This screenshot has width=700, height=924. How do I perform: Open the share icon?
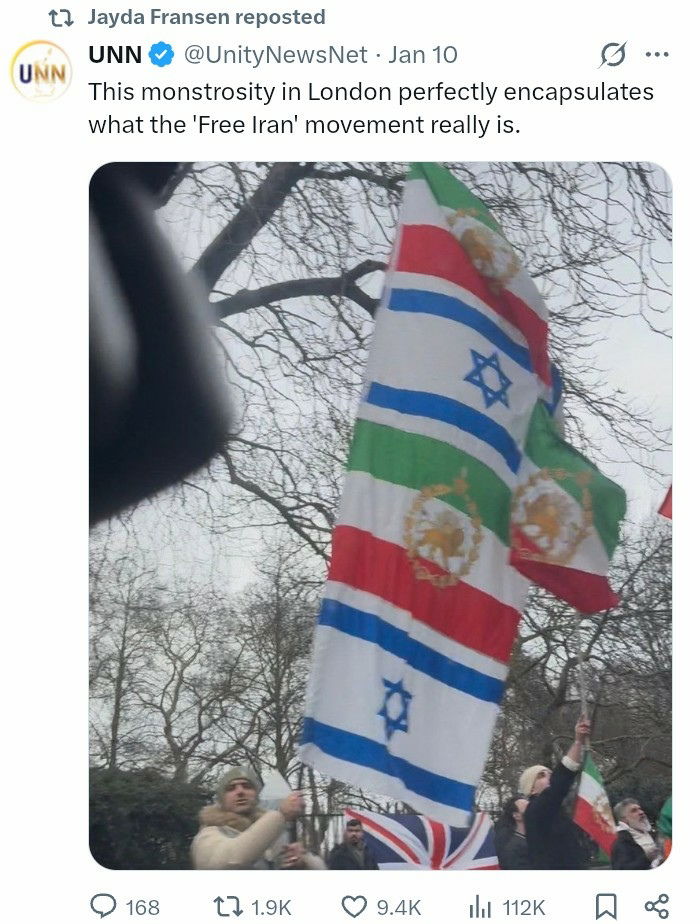point(656,906)
